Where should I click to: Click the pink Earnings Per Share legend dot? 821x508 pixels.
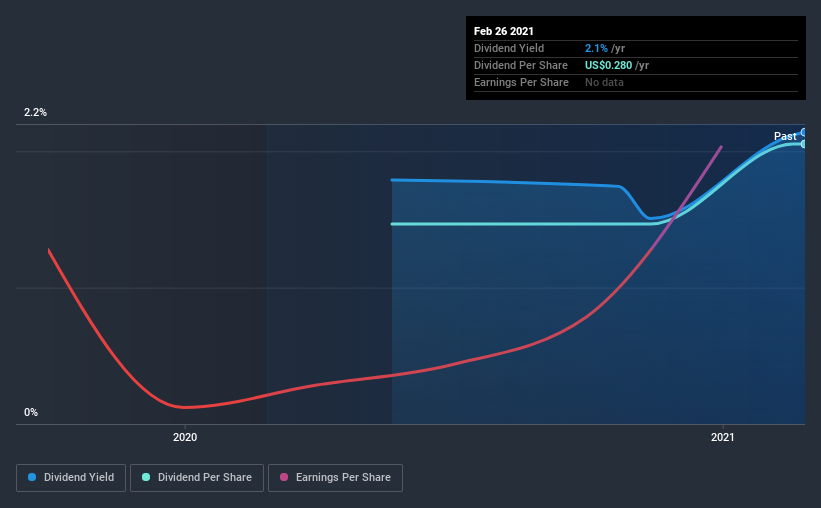pyautogui.click(x=284, y=477)
